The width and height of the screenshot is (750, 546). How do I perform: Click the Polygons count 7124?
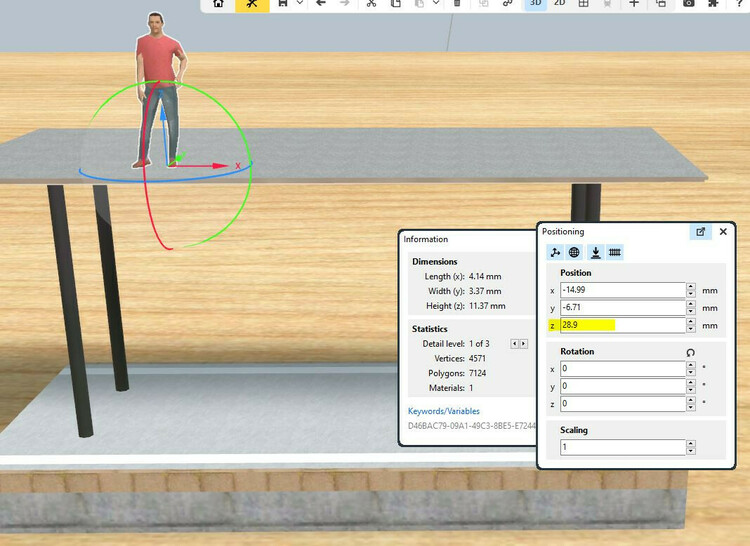click(477, 373)
